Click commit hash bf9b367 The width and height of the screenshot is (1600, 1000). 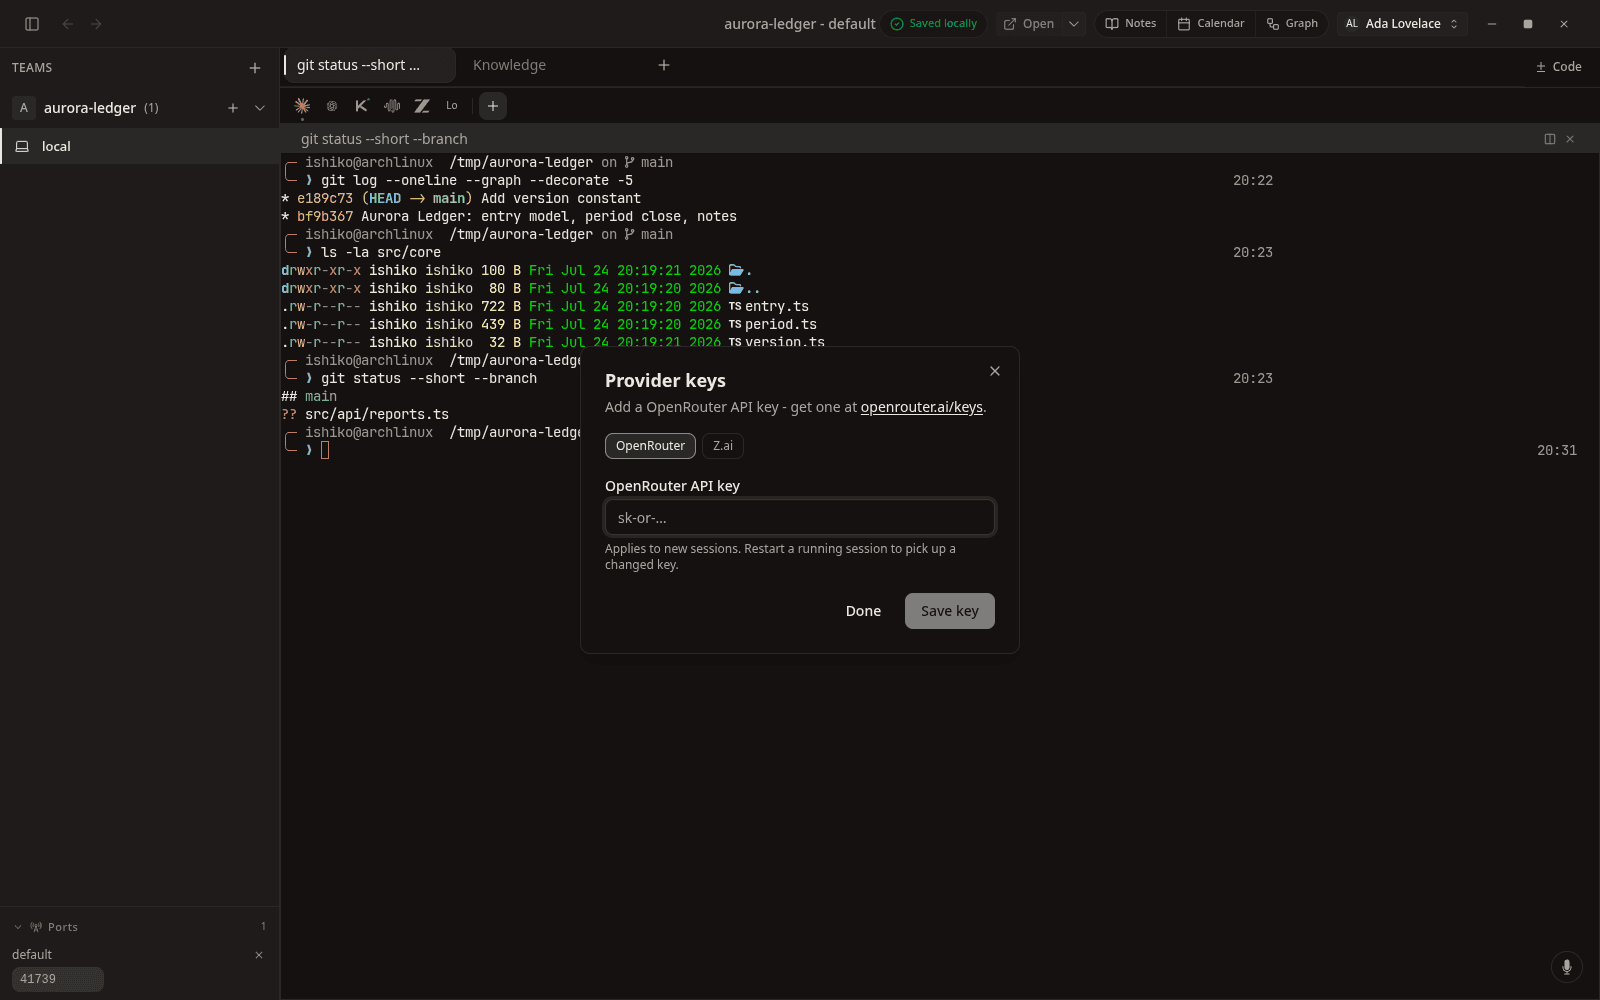click(325, 217)
